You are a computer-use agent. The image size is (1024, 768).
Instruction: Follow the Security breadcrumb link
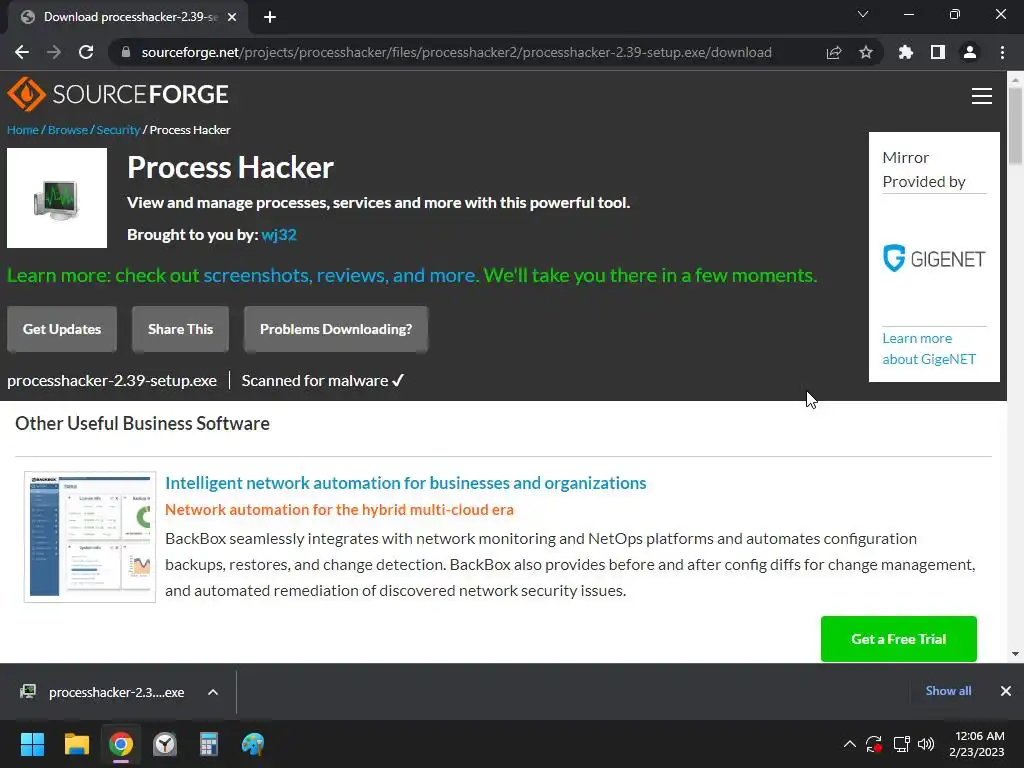tap(118, 130)
